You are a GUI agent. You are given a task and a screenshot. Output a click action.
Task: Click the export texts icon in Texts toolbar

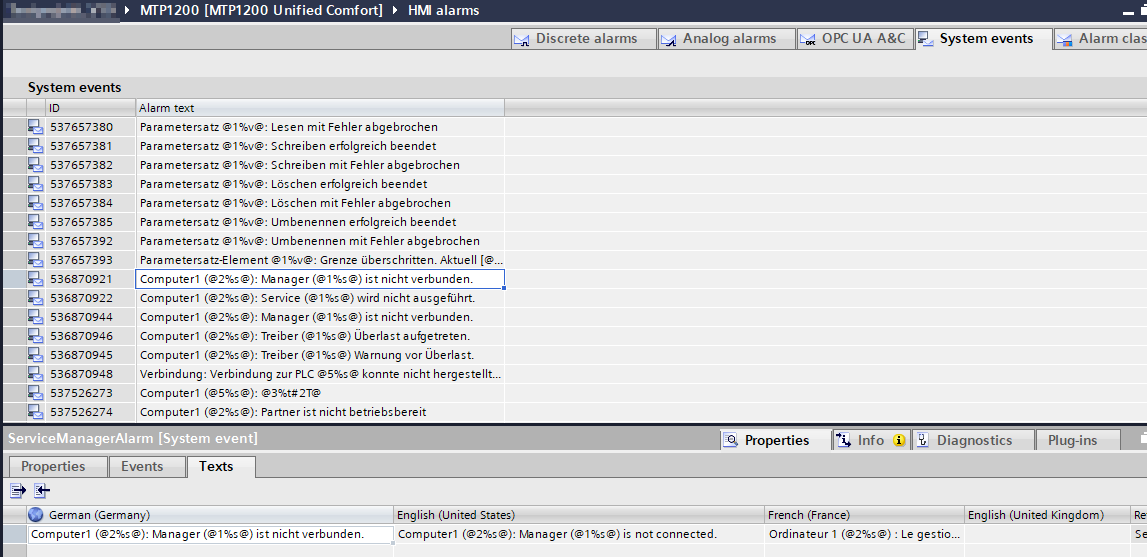pyautogui.click(x=18, y=490)
